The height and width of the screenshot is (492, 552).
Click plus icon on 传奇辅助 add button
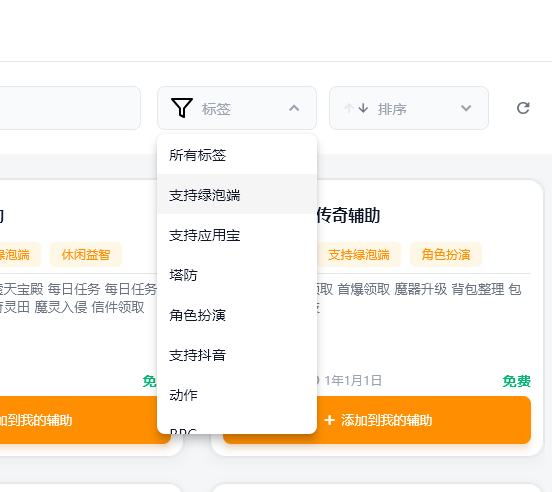pos(330,420)
